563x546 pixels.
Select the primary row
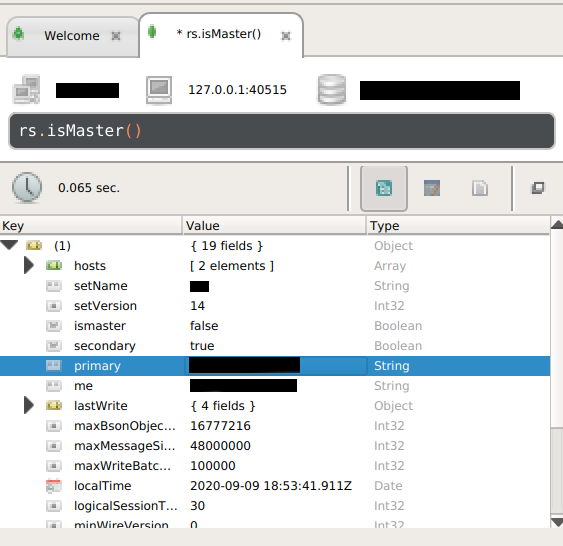pos(275,366)
